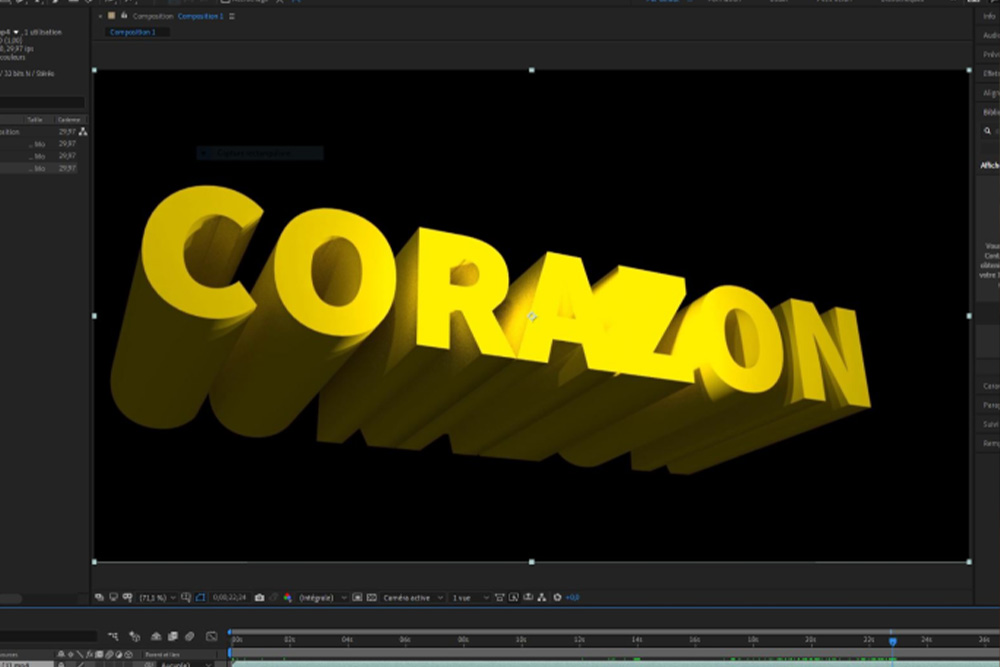The height and width of the screenshot is (667, 1000).
Task: Toggle the transparency grid button
Action: 371,597
